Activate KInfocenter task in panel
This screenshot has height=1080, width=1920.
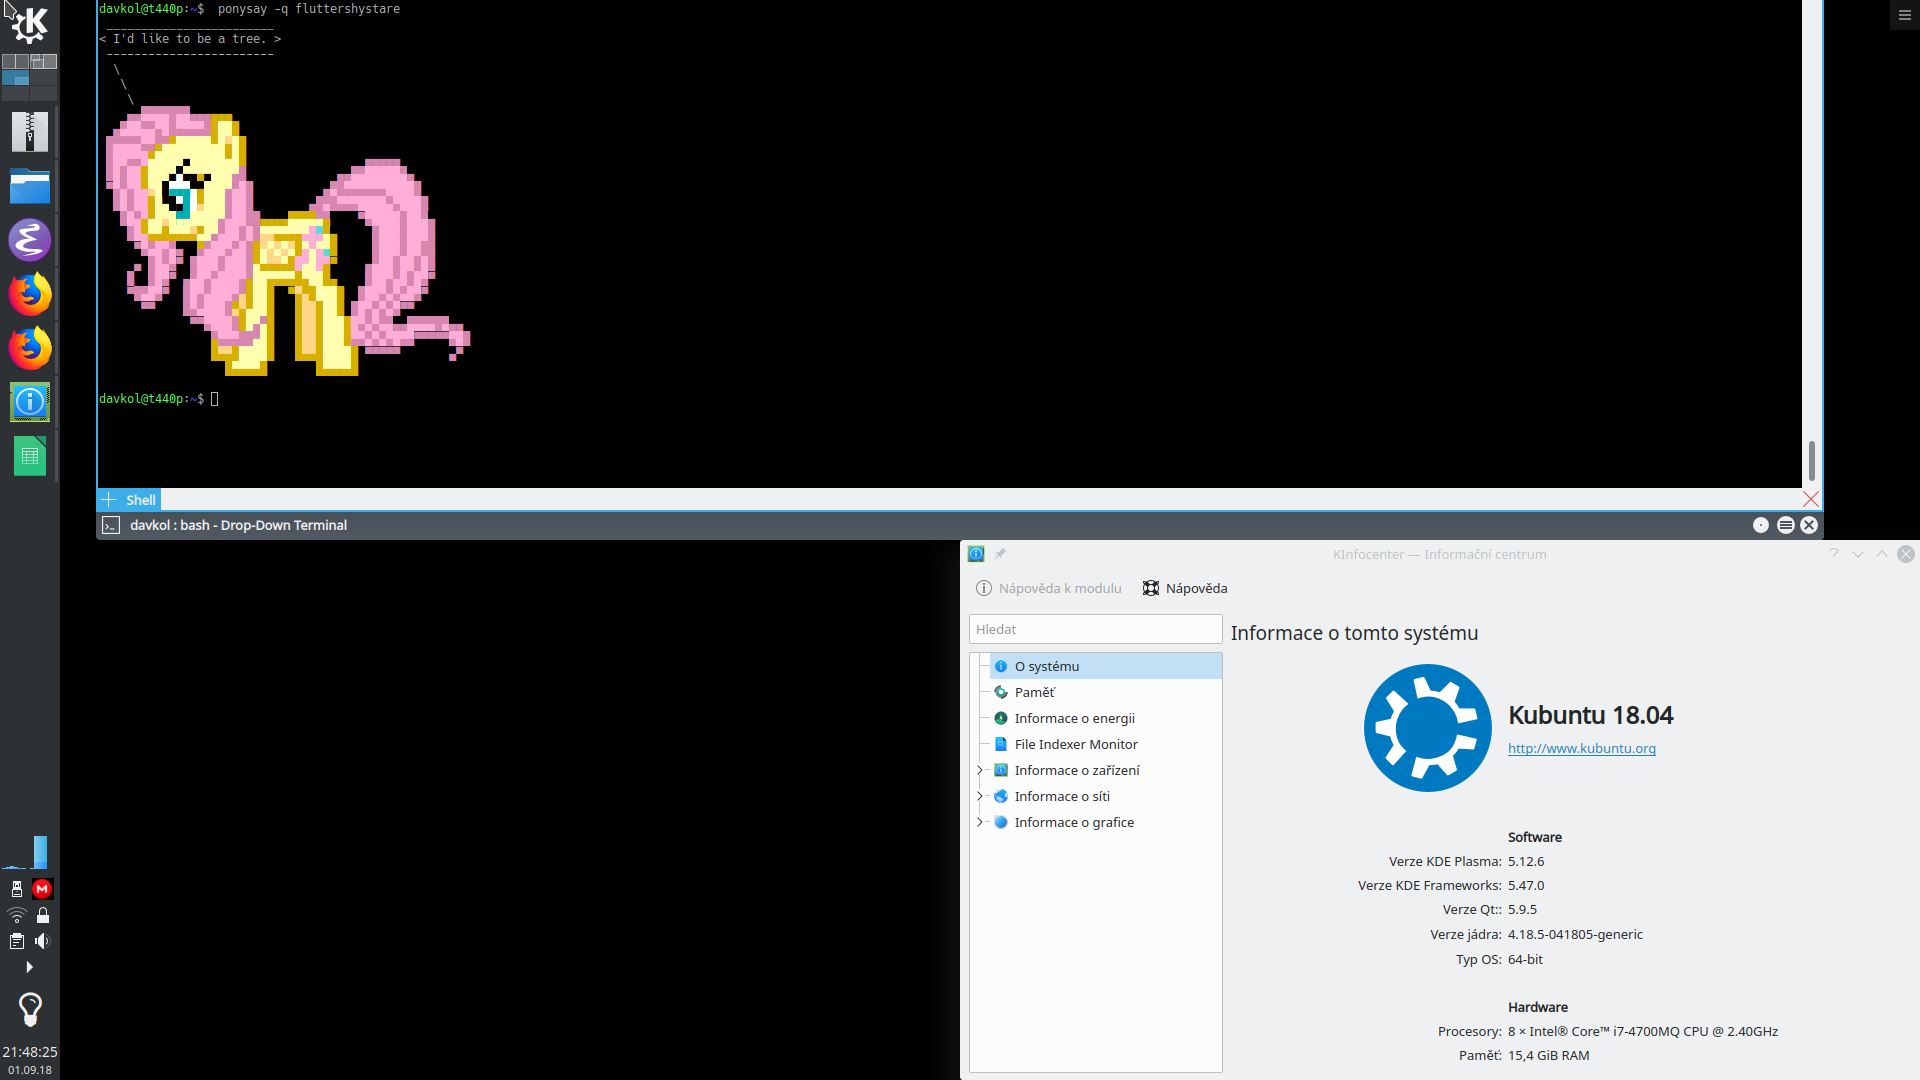[30, 402]
